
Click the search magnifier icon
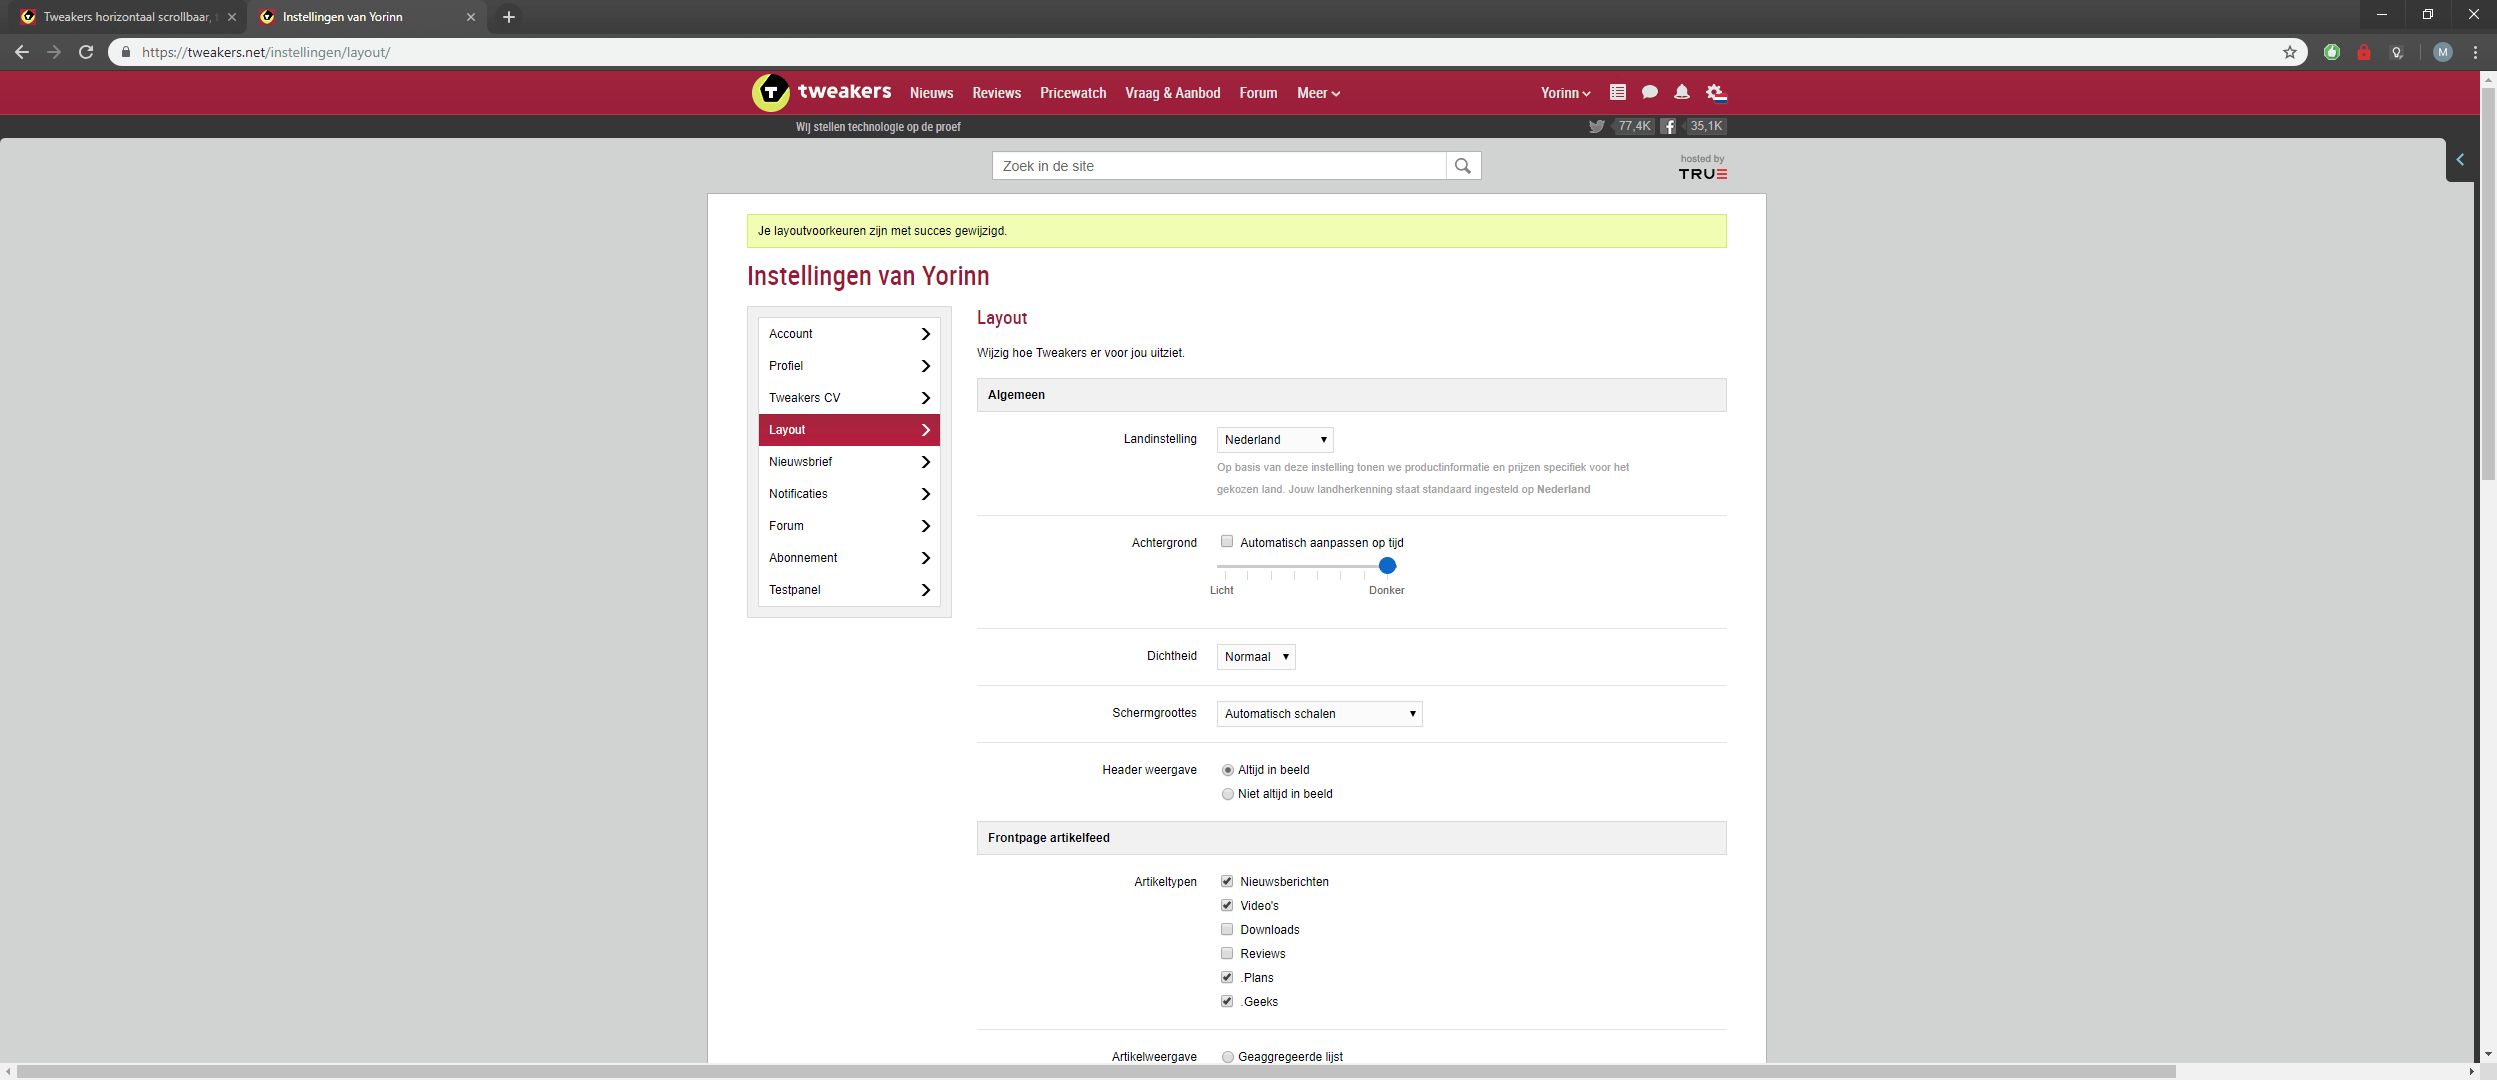coord(1462,166)
